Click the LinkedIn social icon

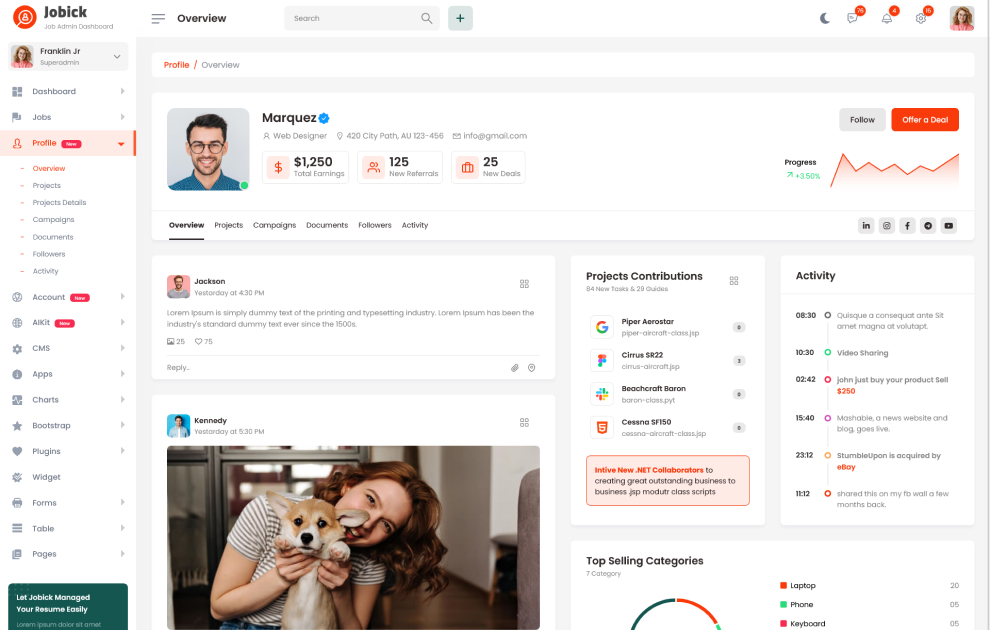coord(866,226)
